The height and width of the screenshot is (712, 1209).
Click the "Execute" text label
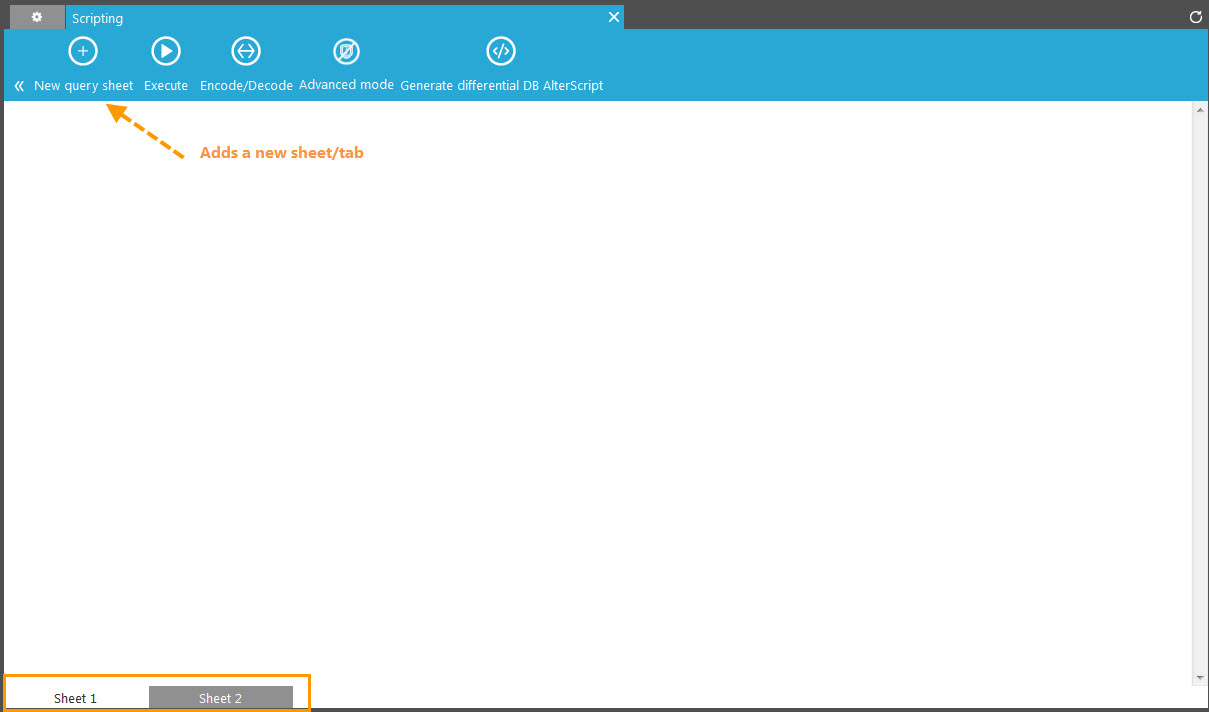166,86
